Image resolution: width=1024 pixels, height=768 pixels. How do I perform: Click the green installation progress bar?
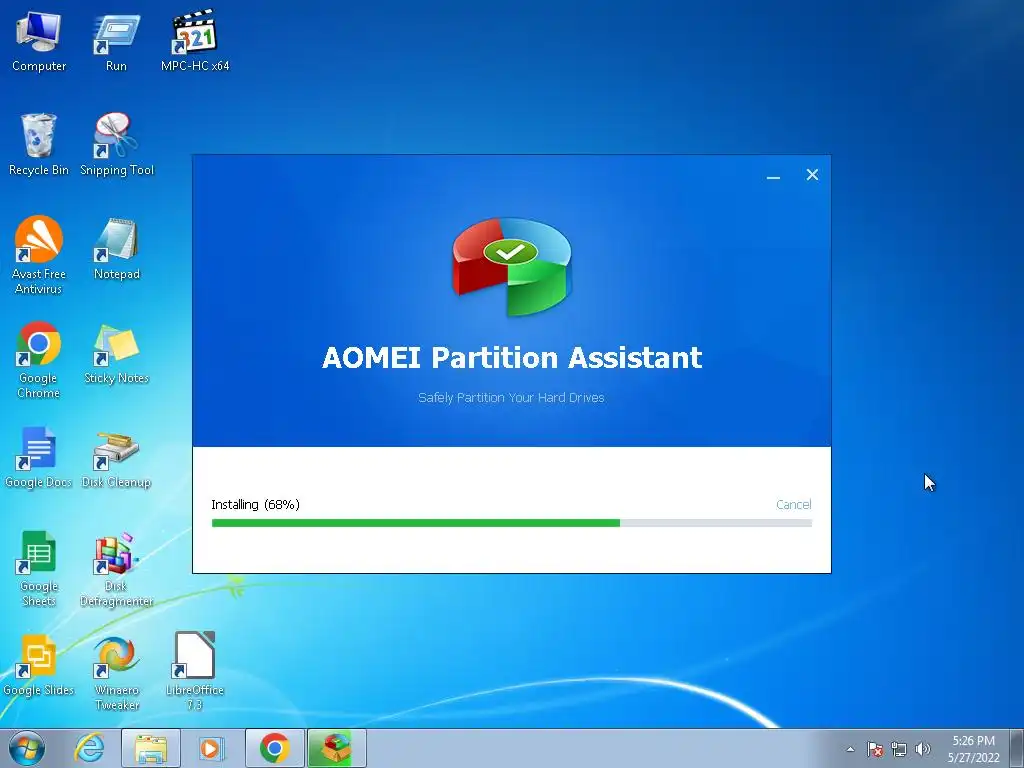(511, 523)
